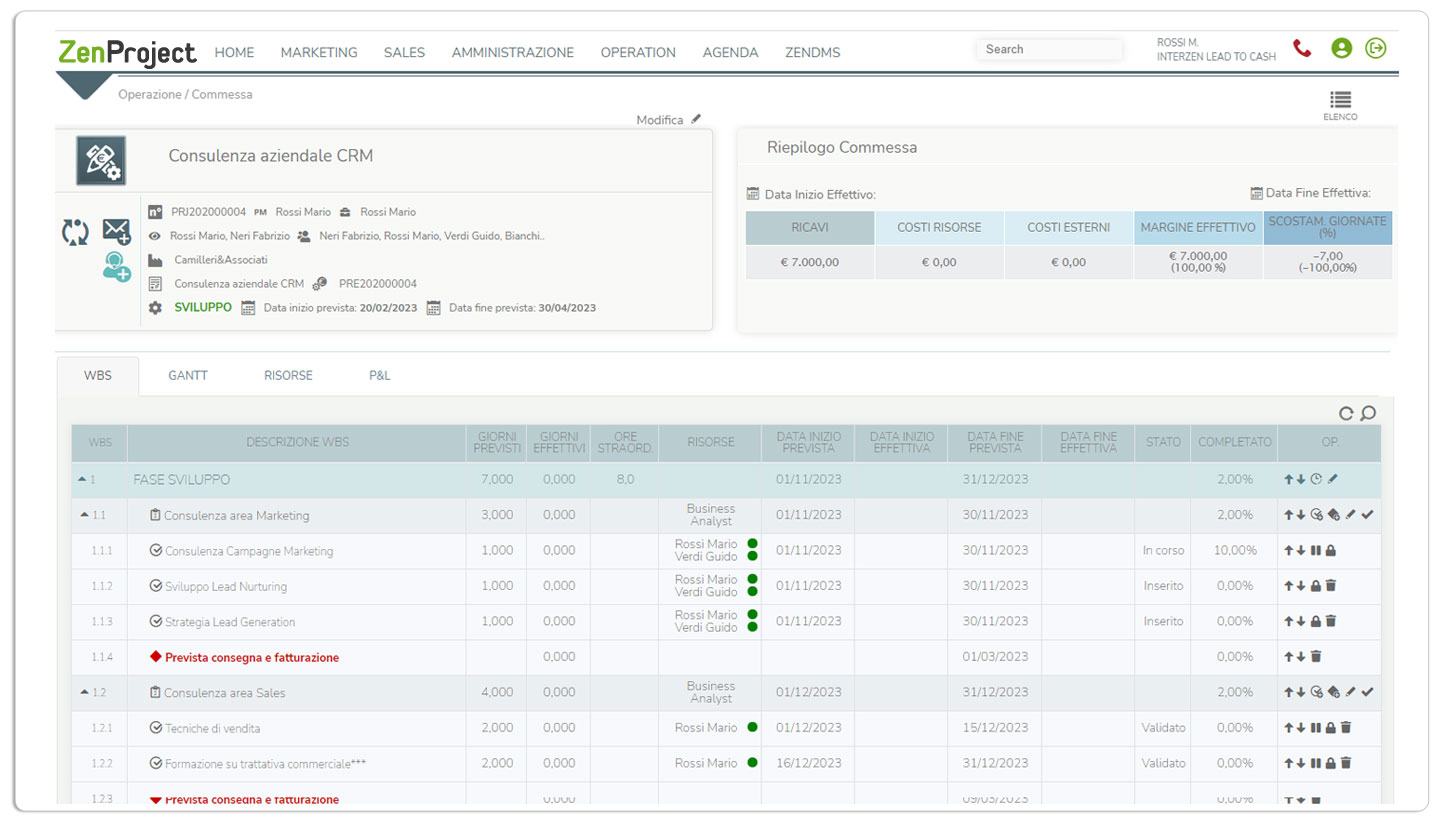This screenshot has height=822, width=1445.
Task: Click lock icon in Formazione su trattativa row
Action: 1331,763
